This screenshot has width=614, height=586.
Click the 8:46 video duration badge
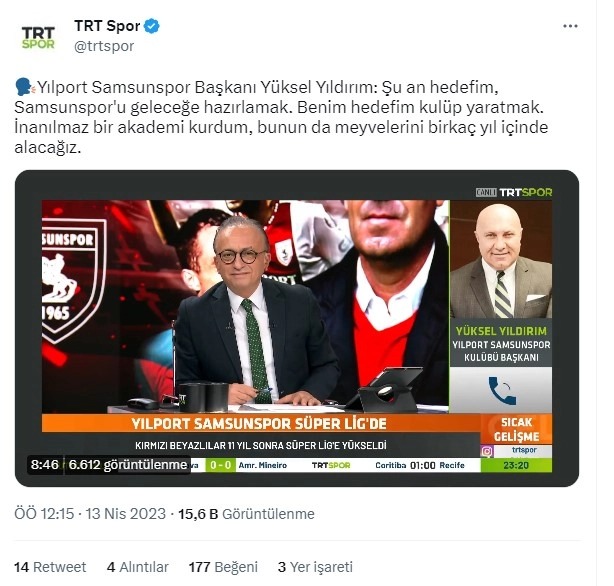45,465
